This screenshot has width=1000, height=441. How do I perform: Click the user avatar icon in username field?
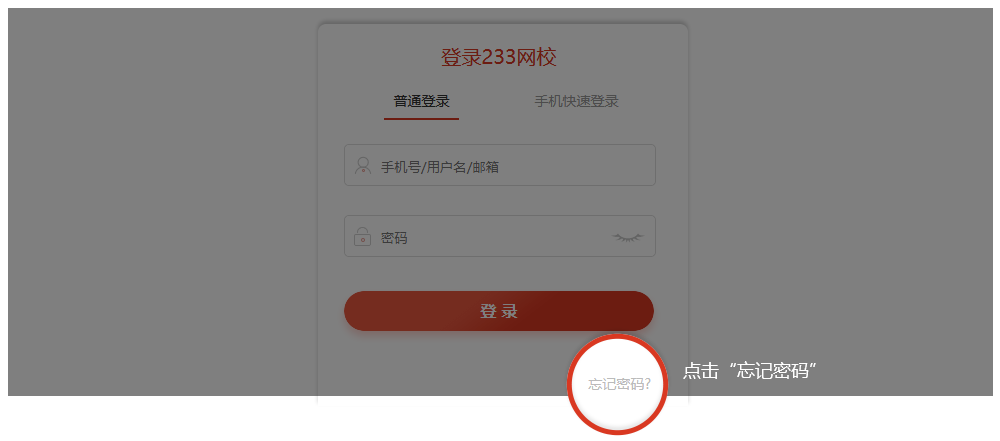[362, 166]
